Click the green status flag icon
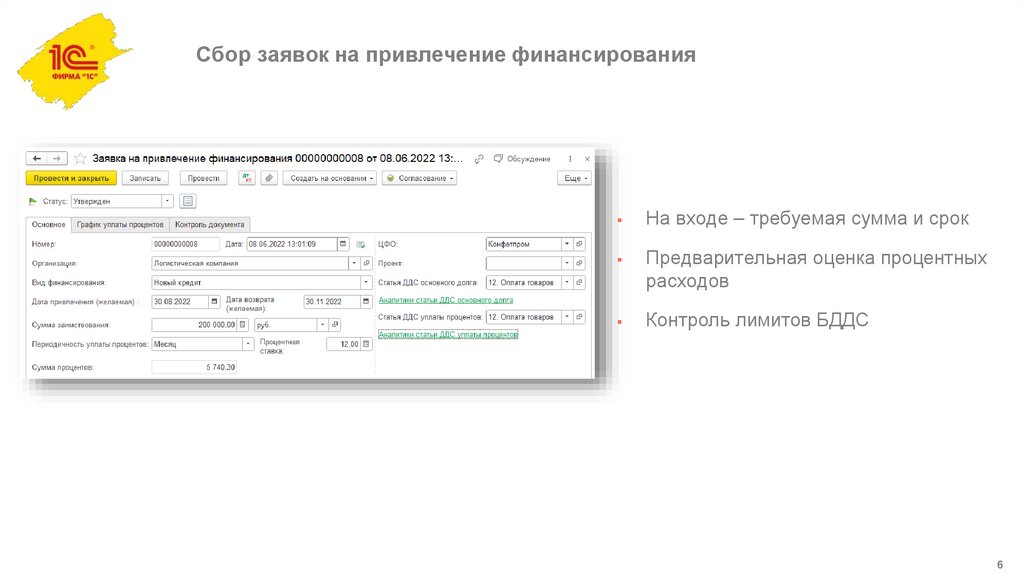 (x=33, y=201)
